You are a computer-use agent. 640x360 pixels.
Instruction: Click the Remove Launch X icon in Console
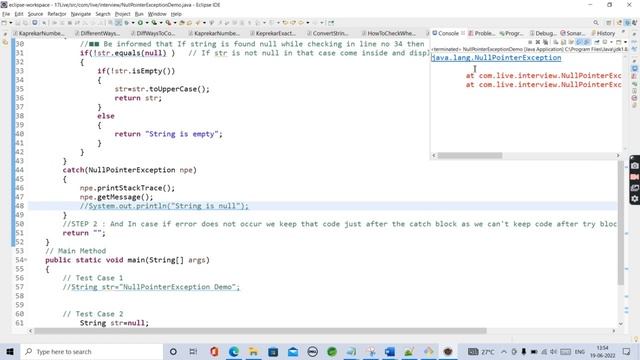tap(538, 42)
